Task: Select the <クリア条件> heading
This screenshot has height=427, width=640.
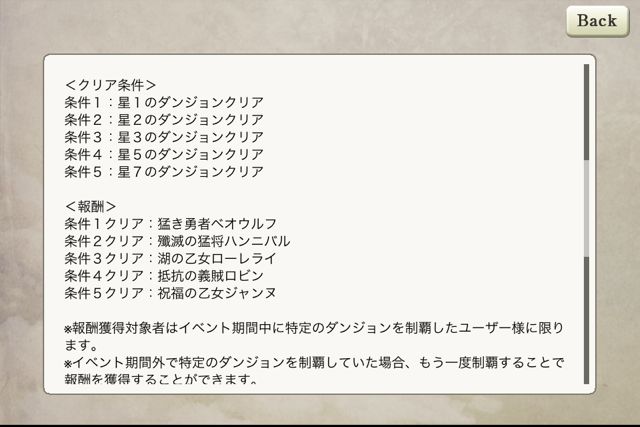Action: coord(110,85)
